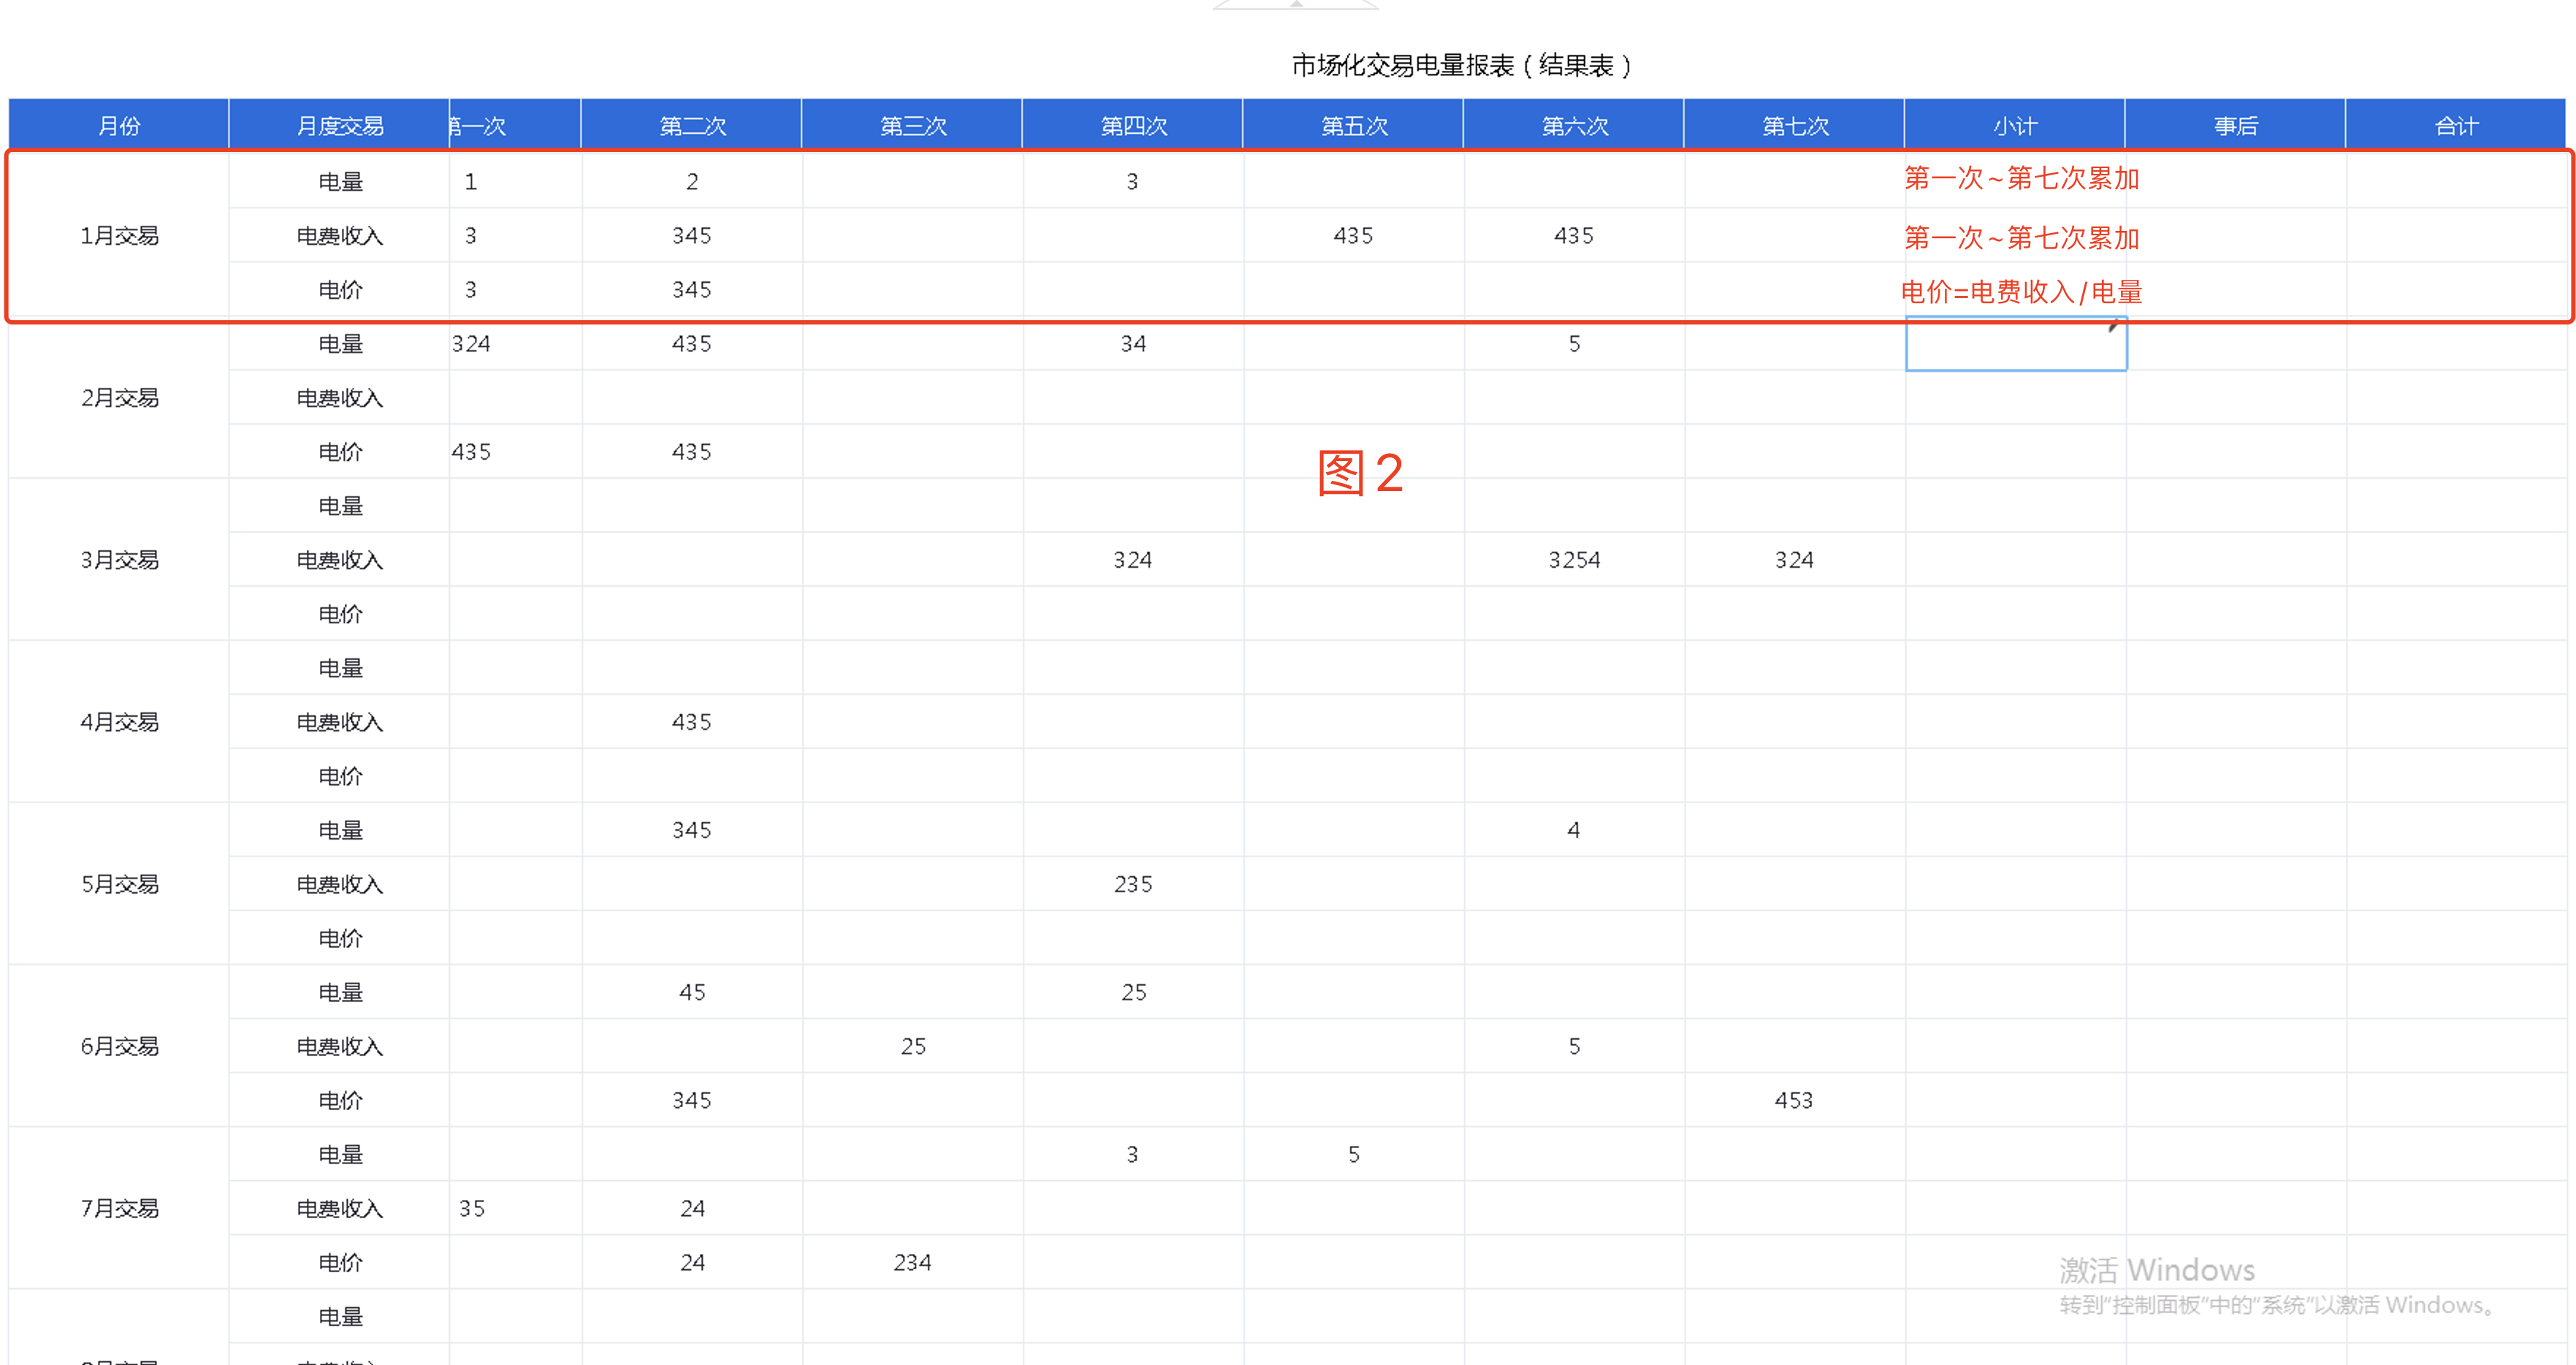Click 324 in 2月 电量 row

coord(471,344)
